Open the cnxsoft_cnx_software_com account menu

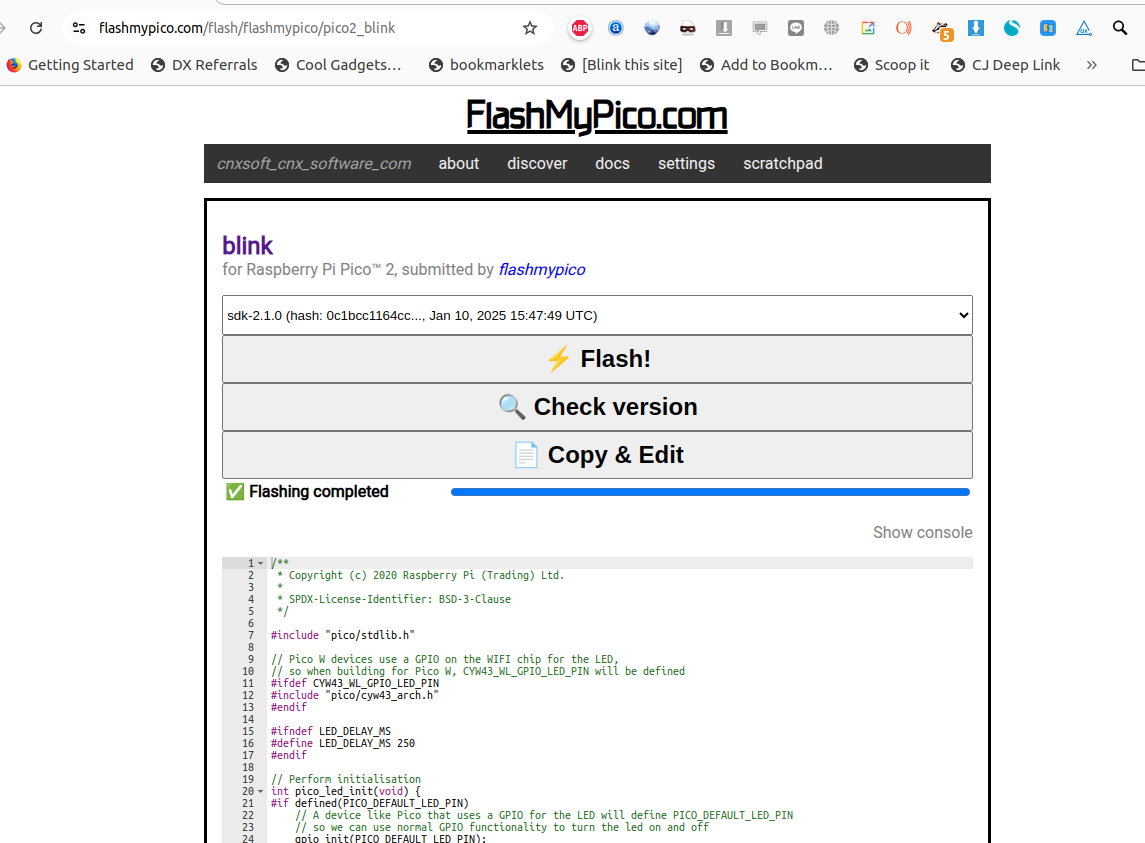coord(314,164)
